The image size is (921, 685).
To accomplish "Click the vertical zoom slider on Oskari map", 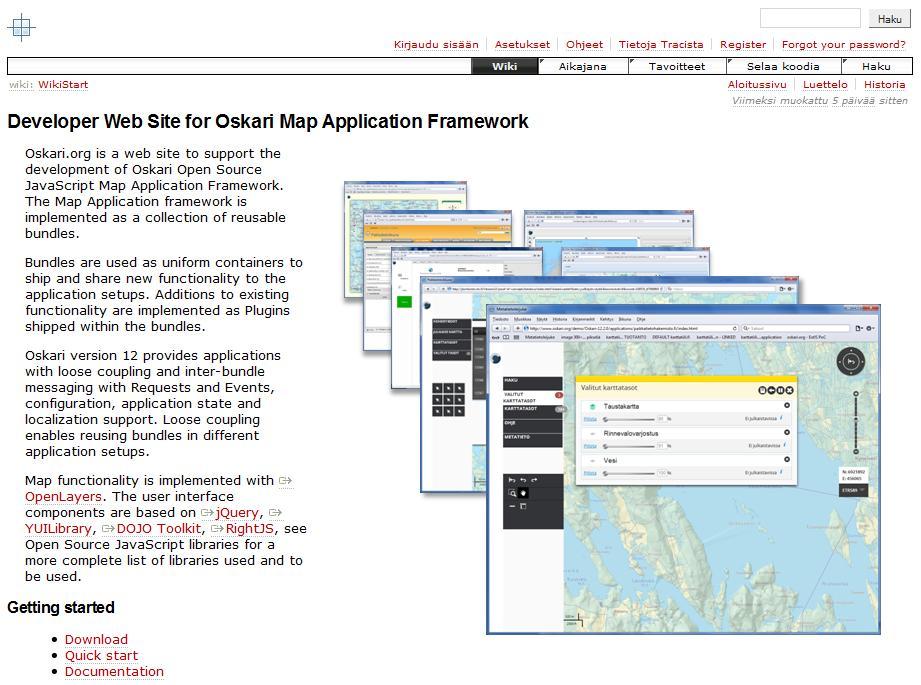I will click(x=856, y=422).
